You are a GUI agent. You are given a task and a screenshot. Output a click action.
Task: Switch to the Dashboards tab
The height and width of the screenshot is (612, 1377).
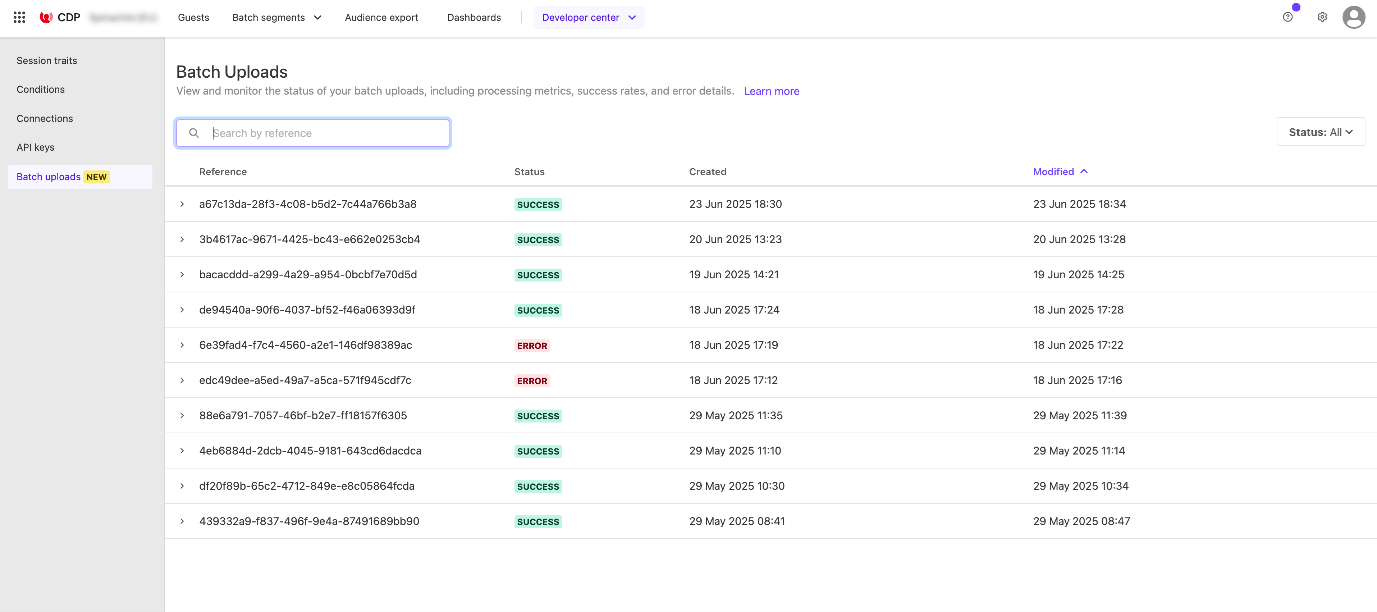473,17
